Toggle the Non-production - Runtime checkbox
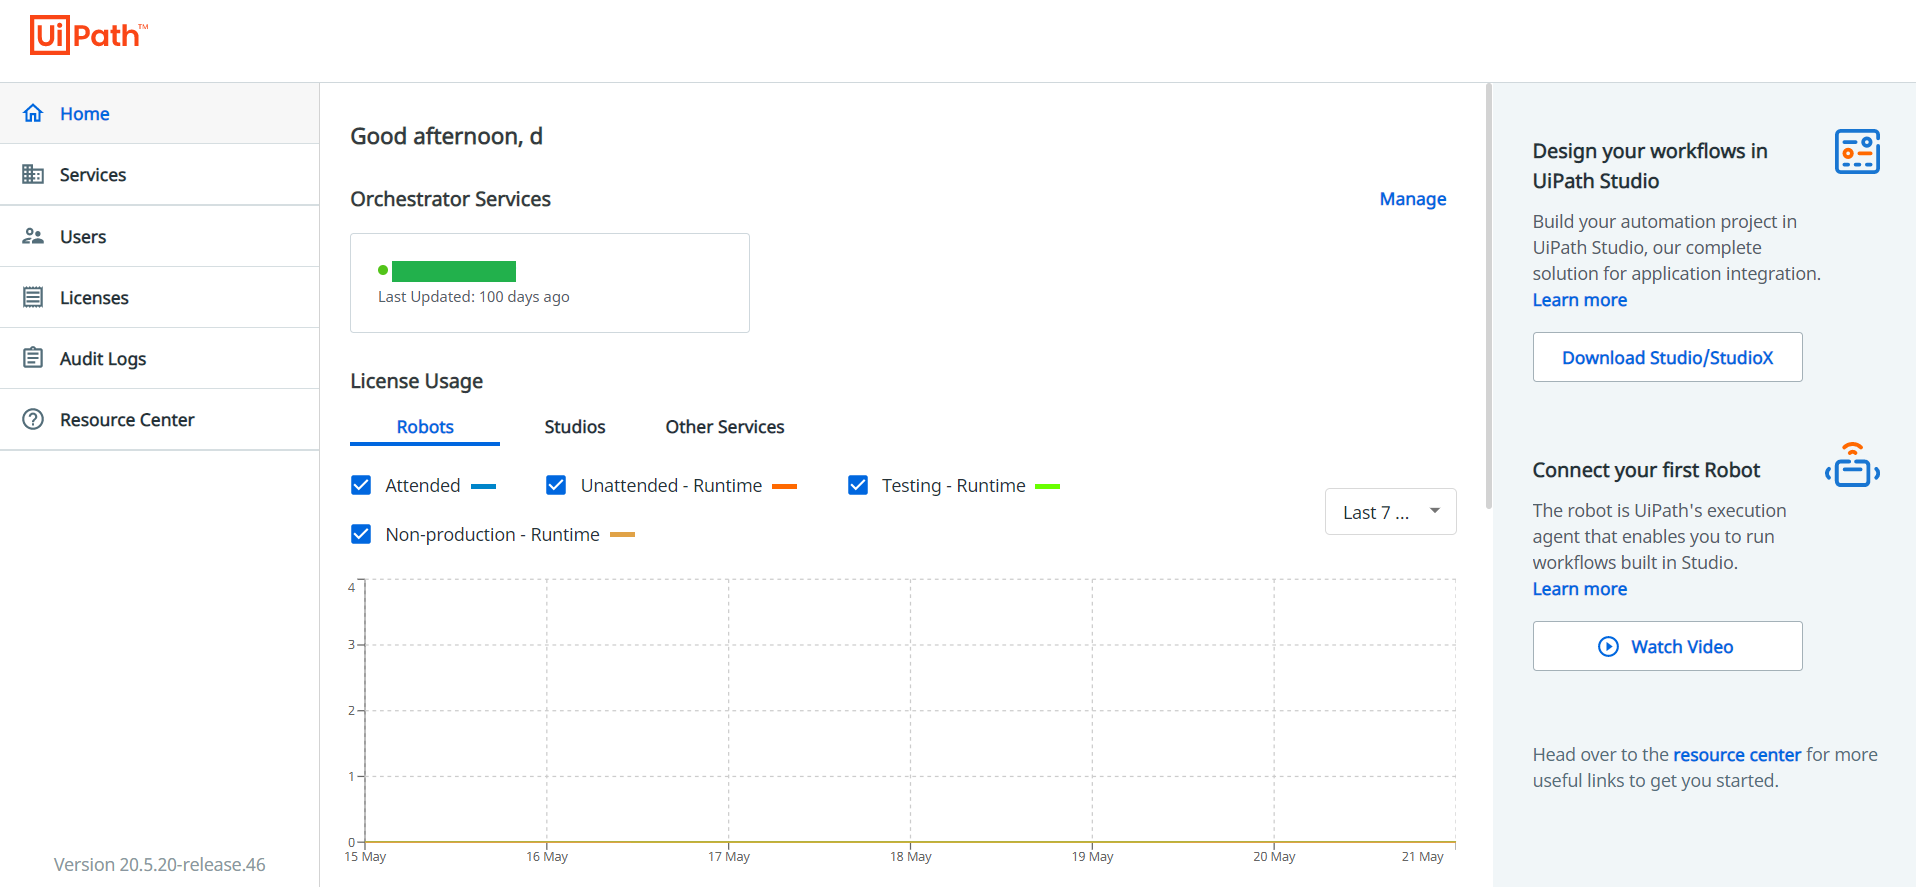 click(x=361, y=534)
